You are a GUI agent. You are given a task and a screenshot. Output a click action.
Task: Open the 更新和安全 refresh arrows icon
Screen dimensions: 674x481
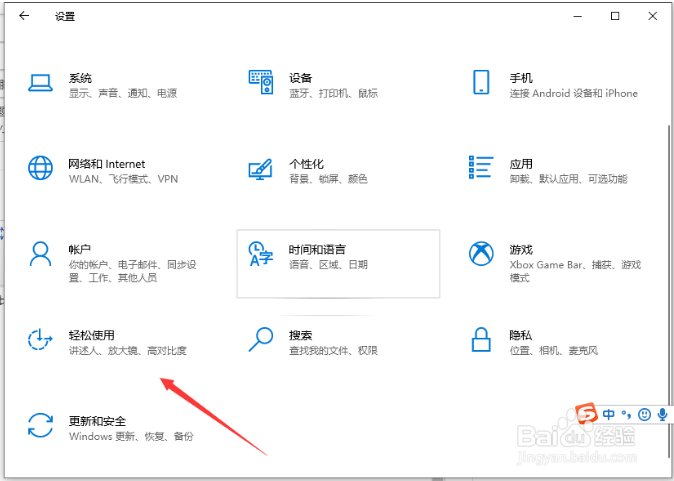point(40,425)
